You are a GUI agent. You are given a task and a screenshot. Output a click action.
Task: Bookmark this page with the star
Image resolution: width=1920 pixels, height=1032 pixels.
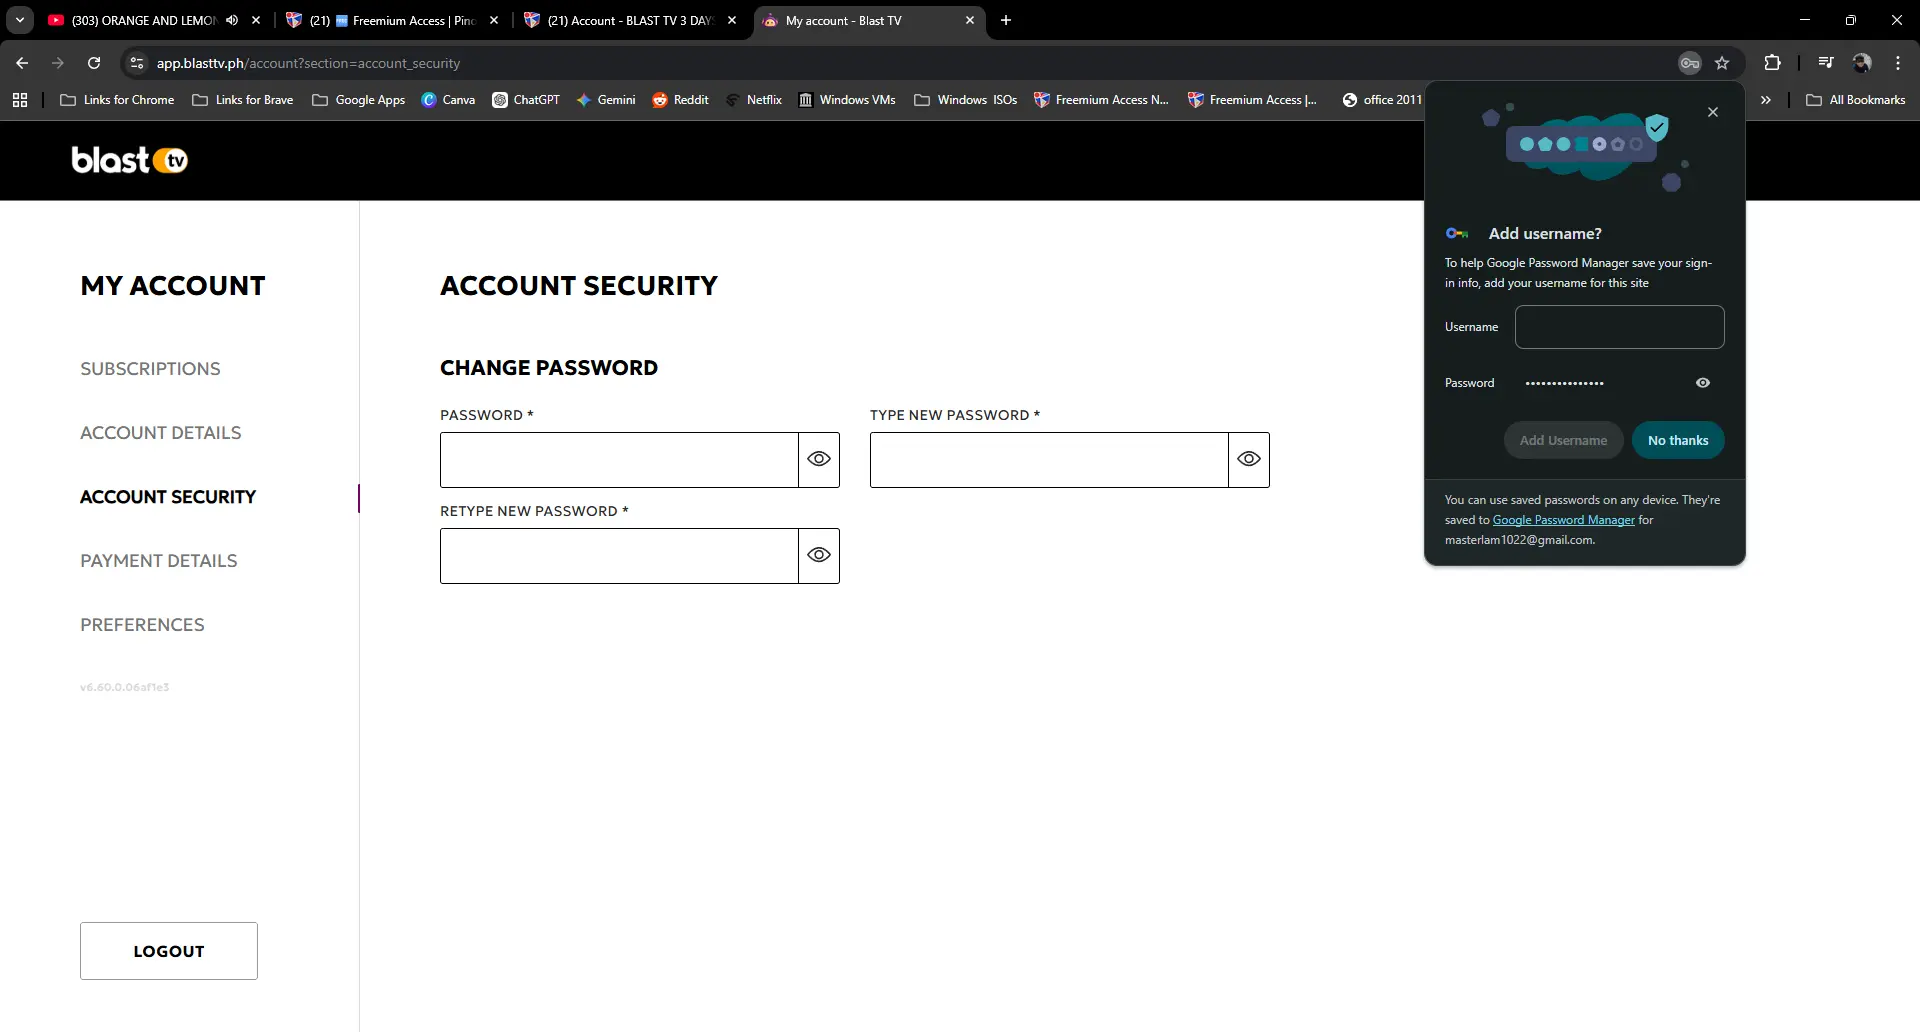coord(1722,63)
